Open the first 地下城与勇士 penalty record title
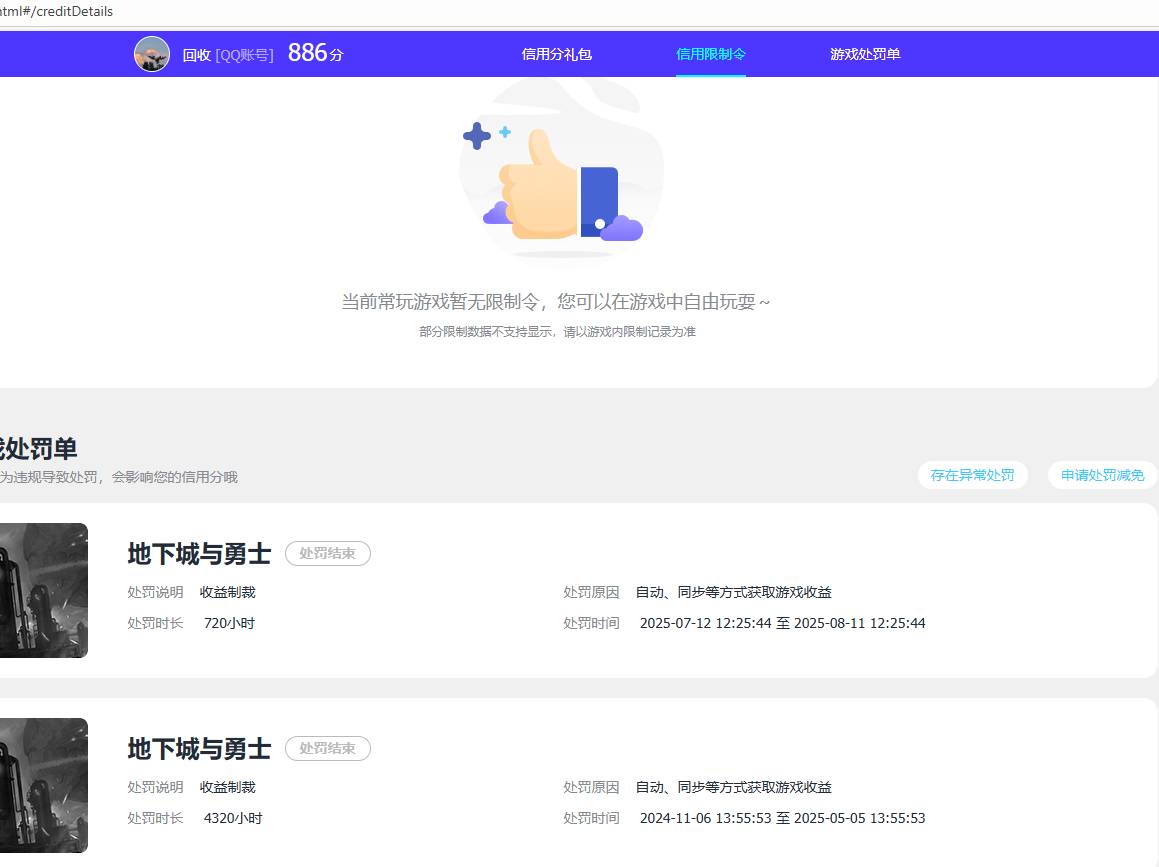 pyautogui.click(x=197, y=553)
